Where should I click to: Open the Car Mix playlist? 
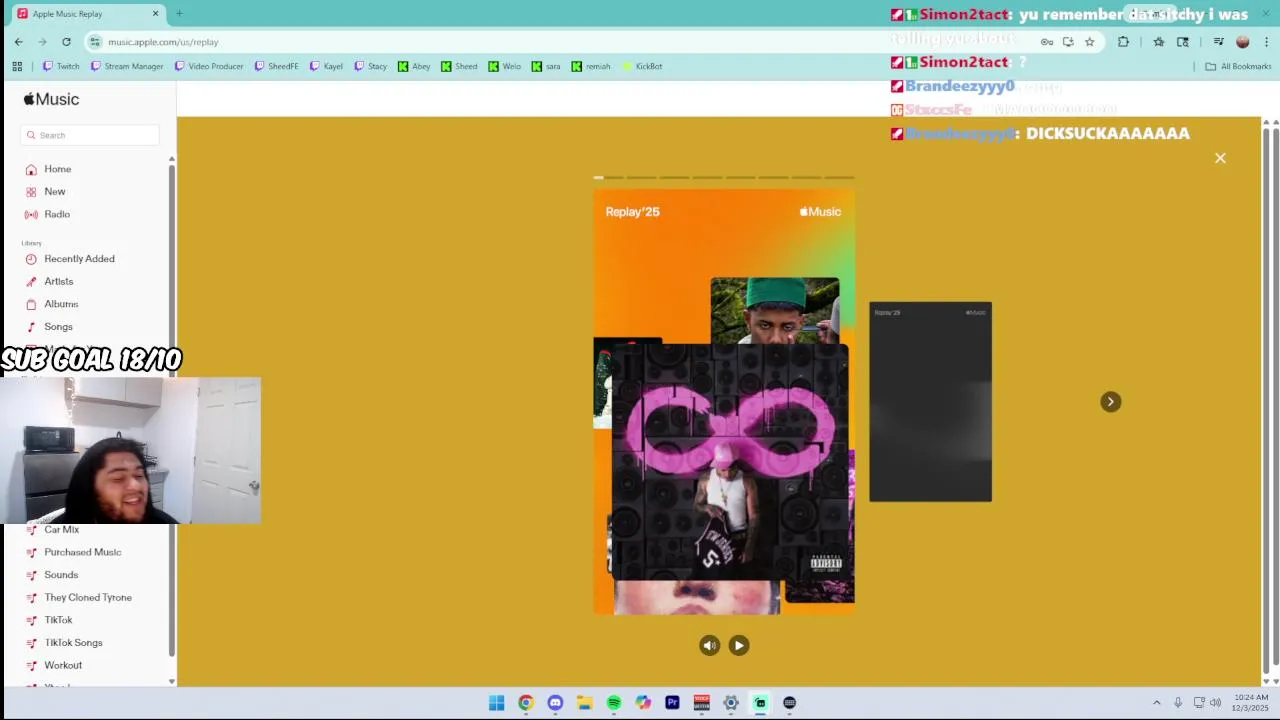61,530
